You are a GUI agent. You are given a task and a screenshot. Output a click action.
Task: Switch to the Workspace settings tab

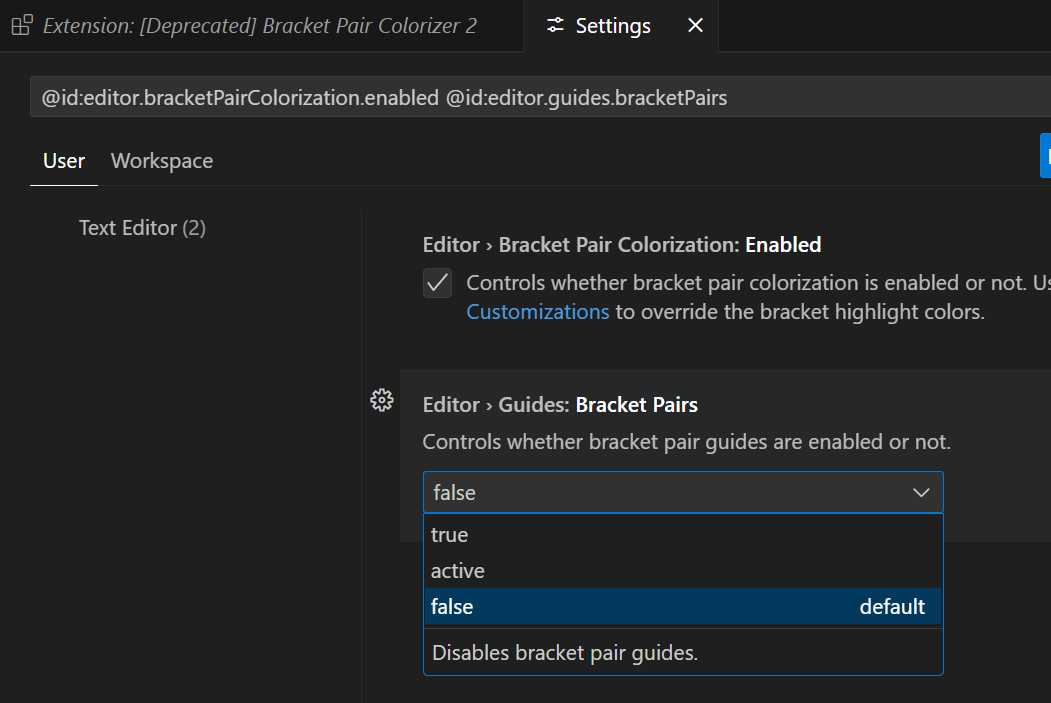click(x=162, y=161)
